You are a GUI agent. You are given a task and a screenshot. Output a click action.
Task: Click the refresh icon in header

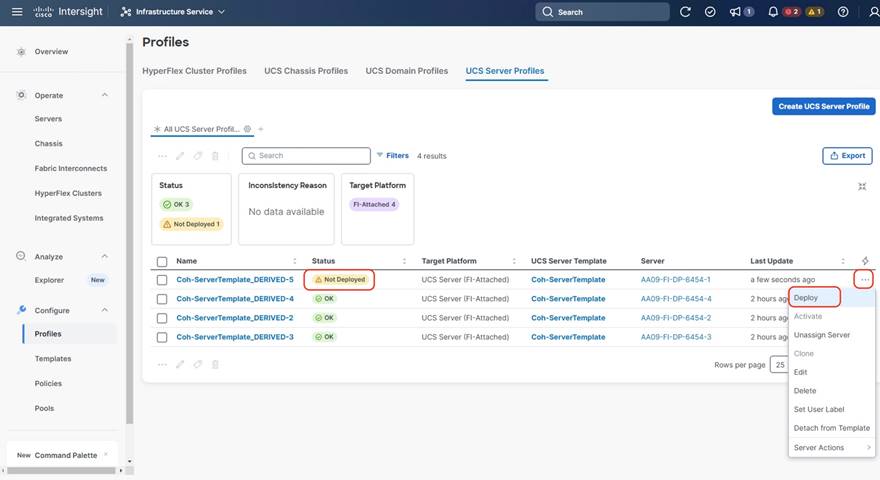click(685, 12)
